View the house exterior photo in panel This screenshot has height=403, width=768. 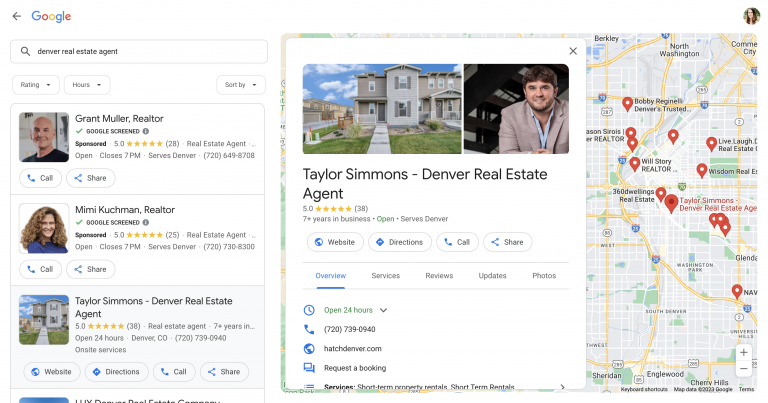pyautogui.click(x=382, y=109)
